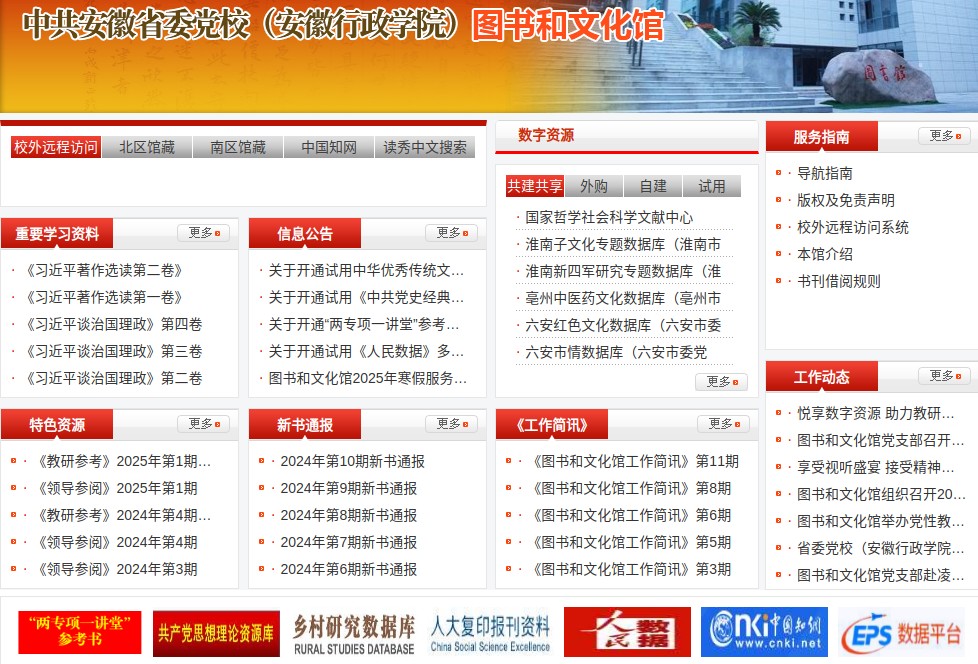Switch to the 外购 digital resources tab
The height and width of the screenshot is (664, 978).
[x=594, y=186]
